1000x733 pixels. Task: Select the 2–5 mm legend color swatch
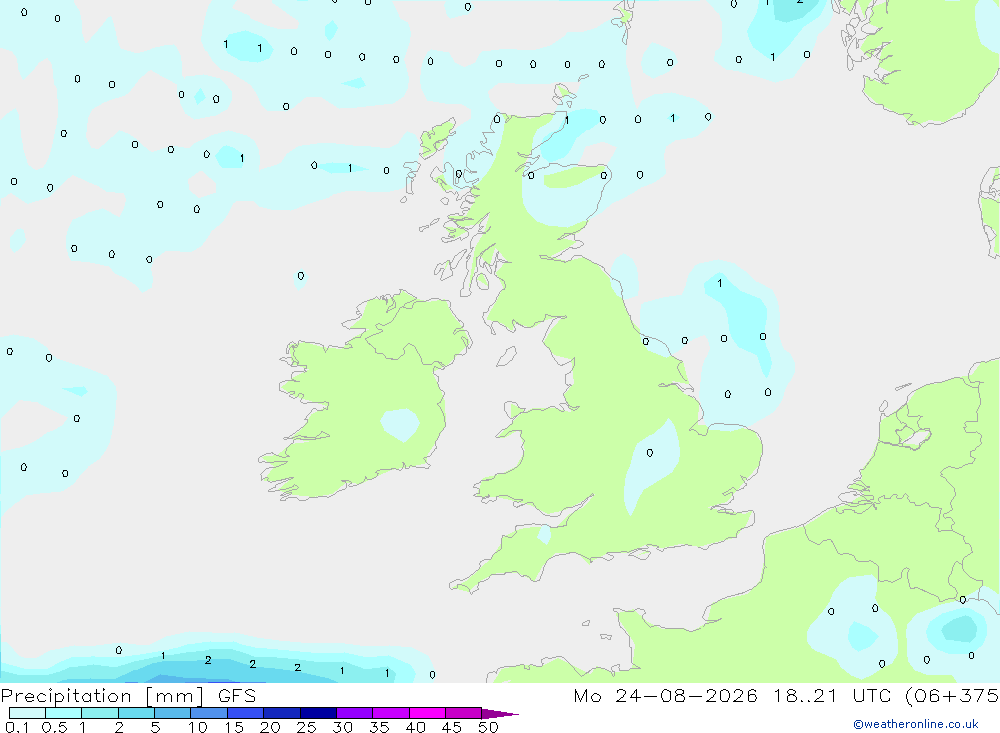pyautogui.click(x=136, y=713)
